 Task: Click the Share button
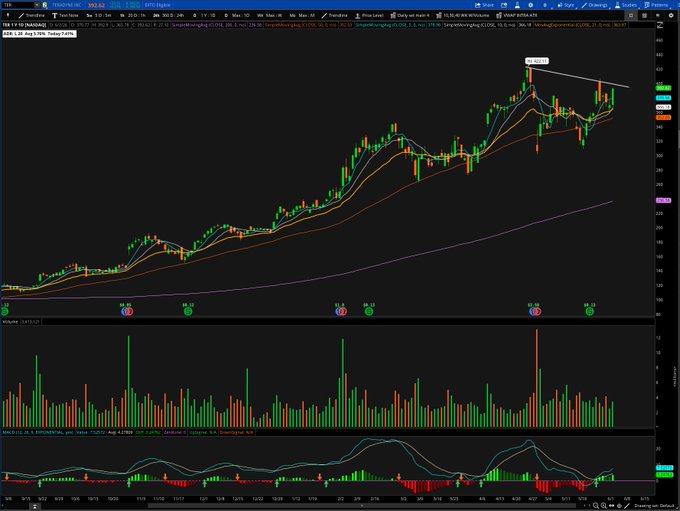click(x=484, y=5)
